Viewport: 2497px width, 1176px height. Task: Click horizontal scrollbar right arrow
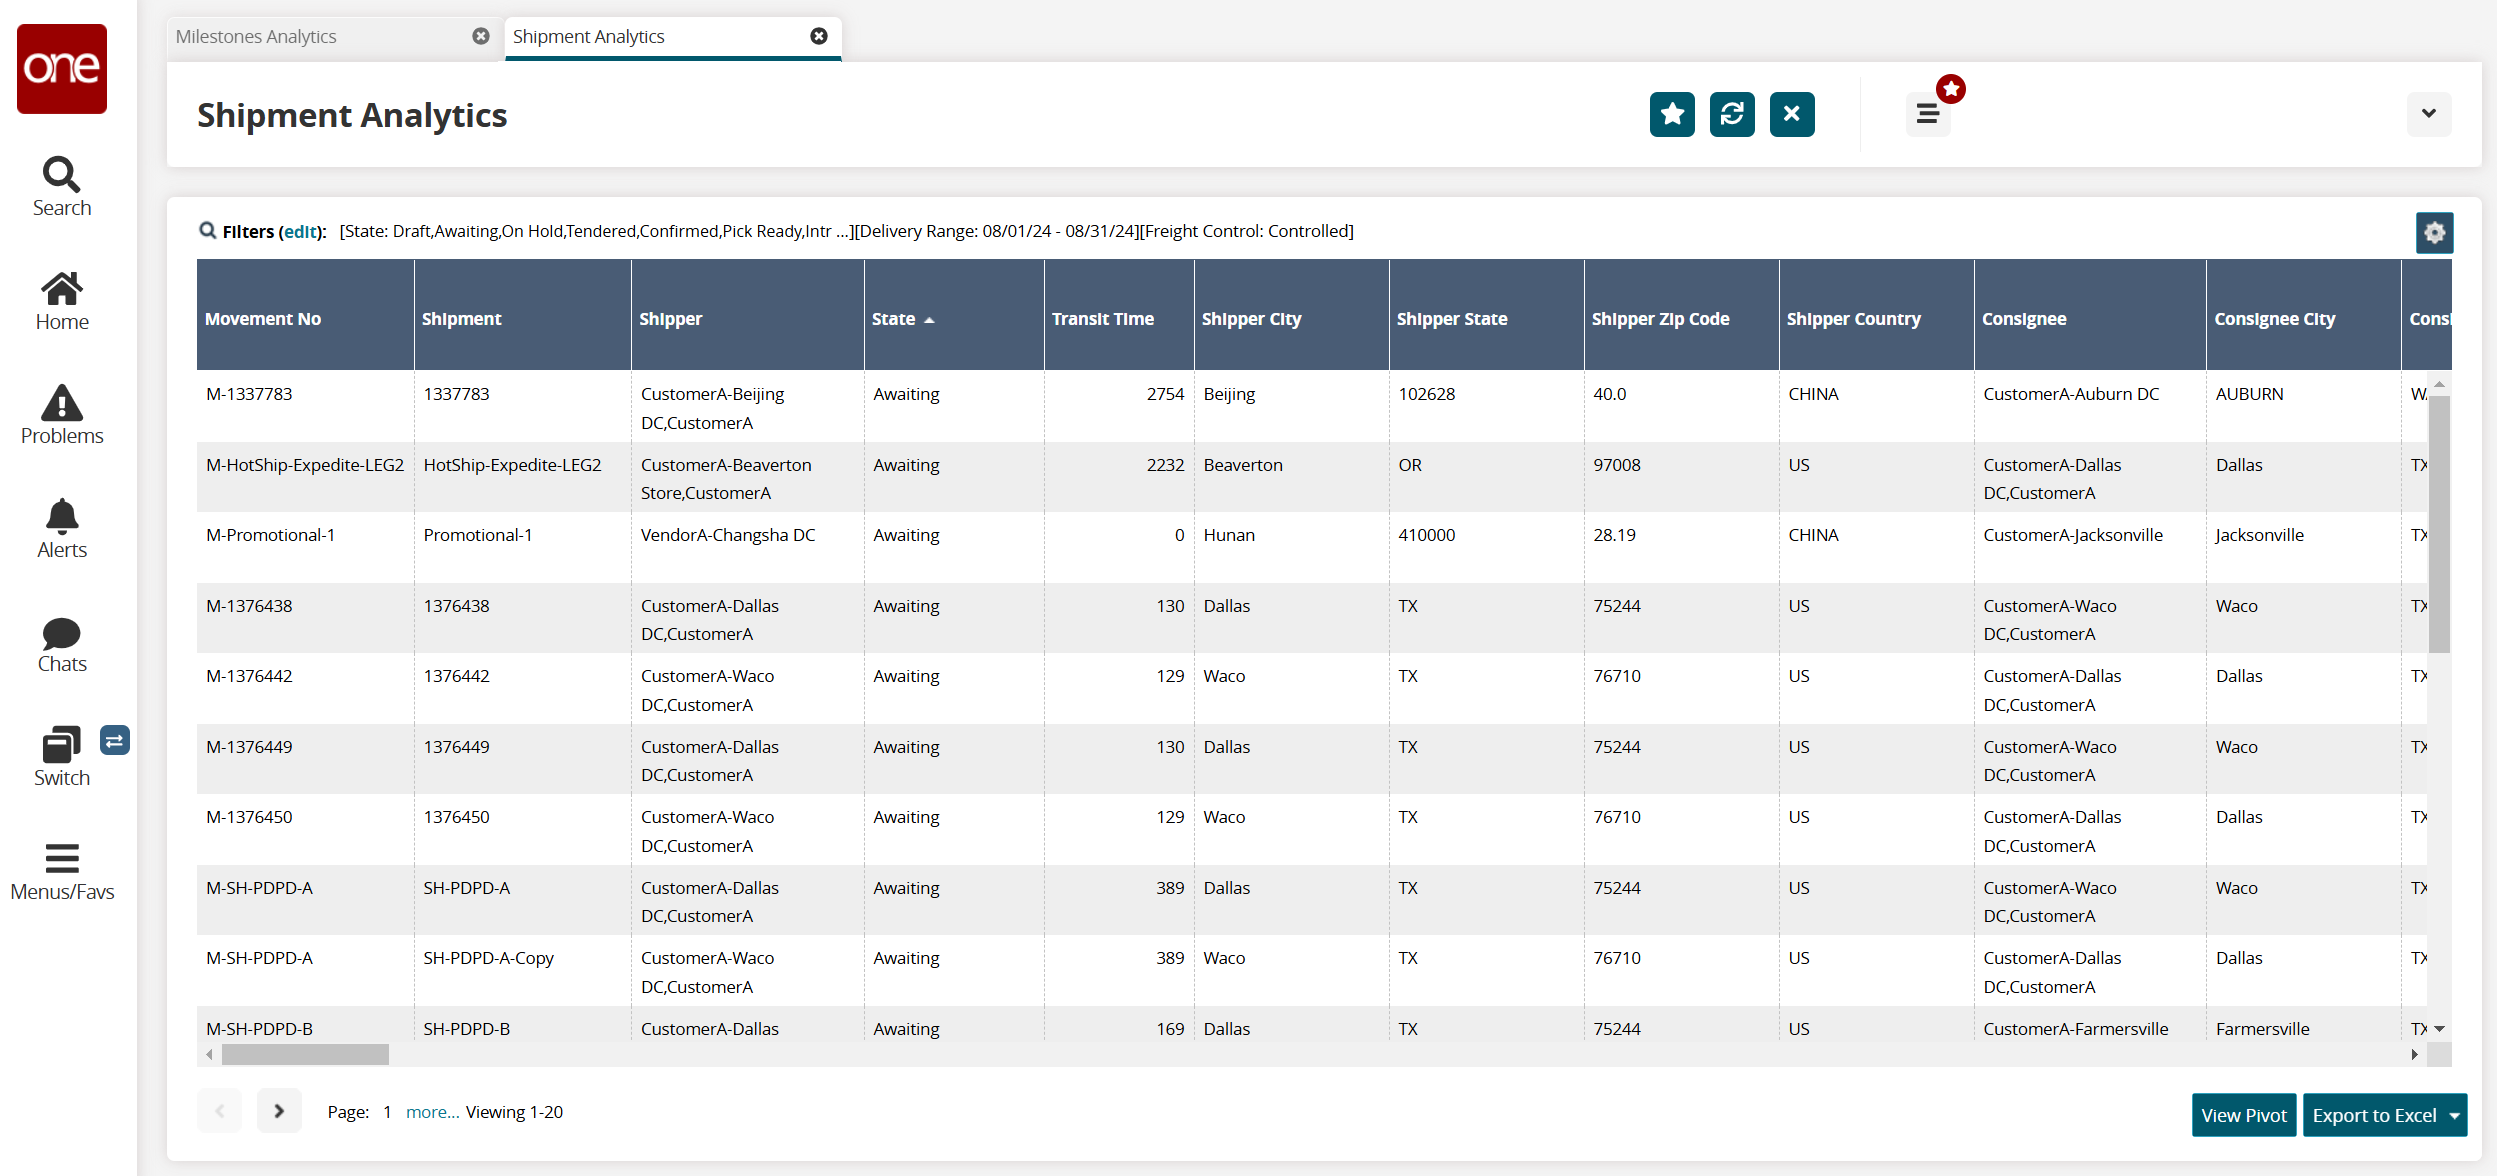click(2414, 1055)
